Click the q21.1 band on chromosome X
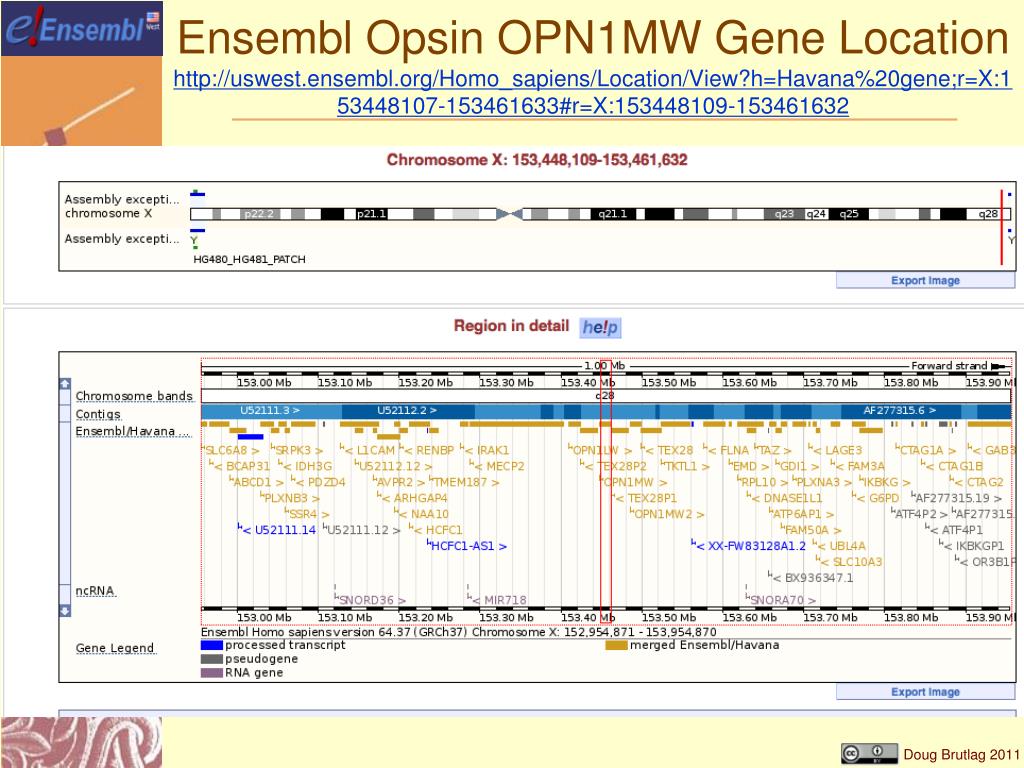Image resolution: width=1024 pixels, height=768 pixels. click(613, 214)
